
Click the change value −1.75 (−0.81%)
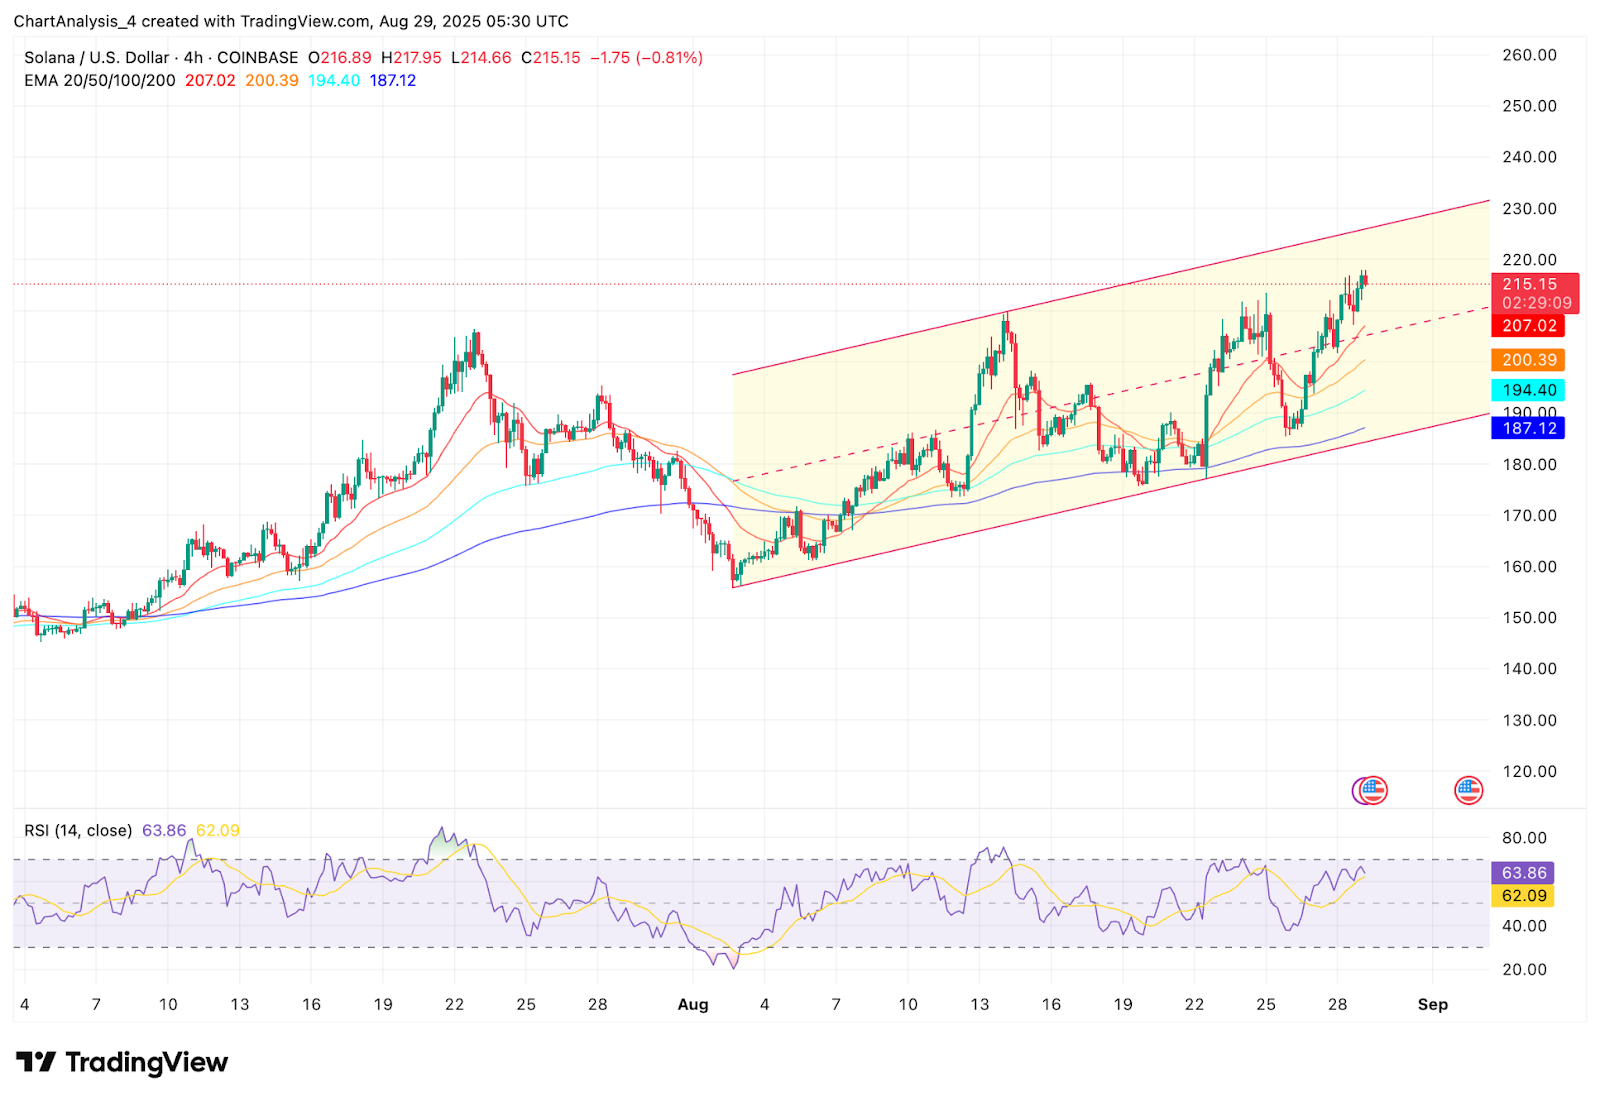(646, 58)
